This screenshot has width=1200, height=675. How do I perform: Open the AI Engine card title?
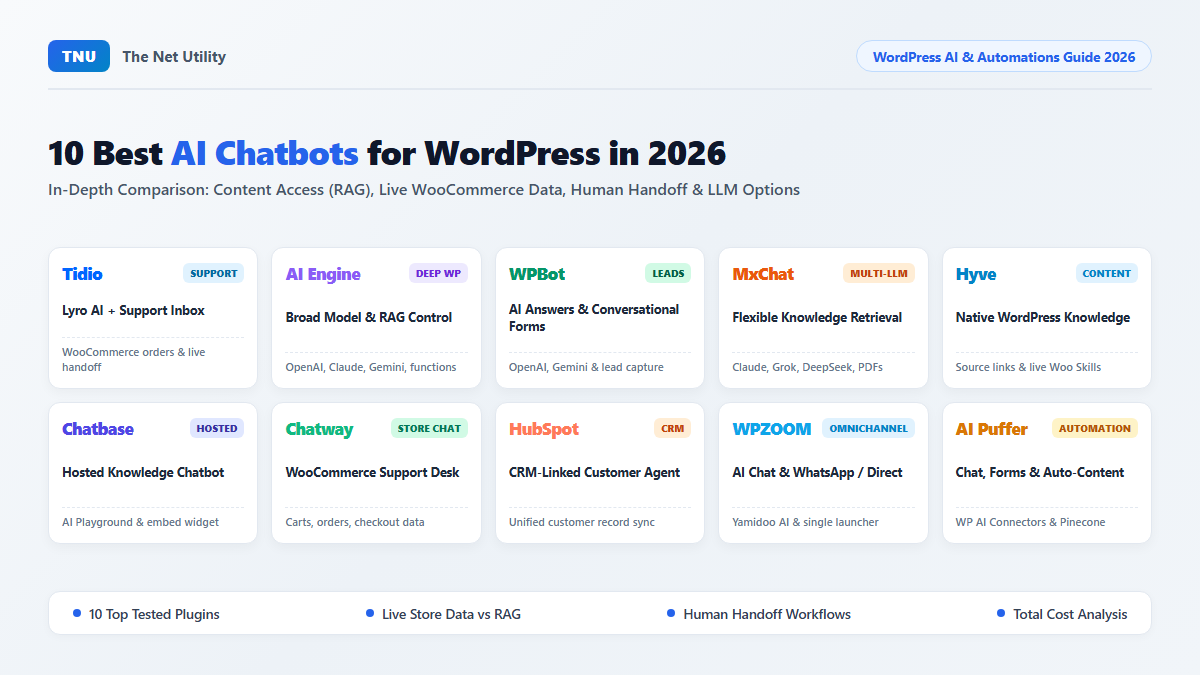[323, 274]
